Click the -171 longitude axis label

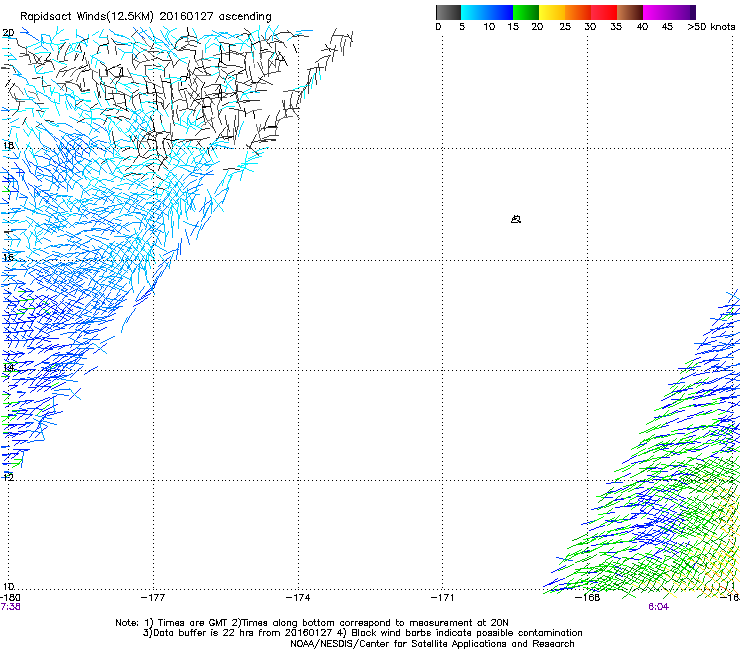(443, 598)
